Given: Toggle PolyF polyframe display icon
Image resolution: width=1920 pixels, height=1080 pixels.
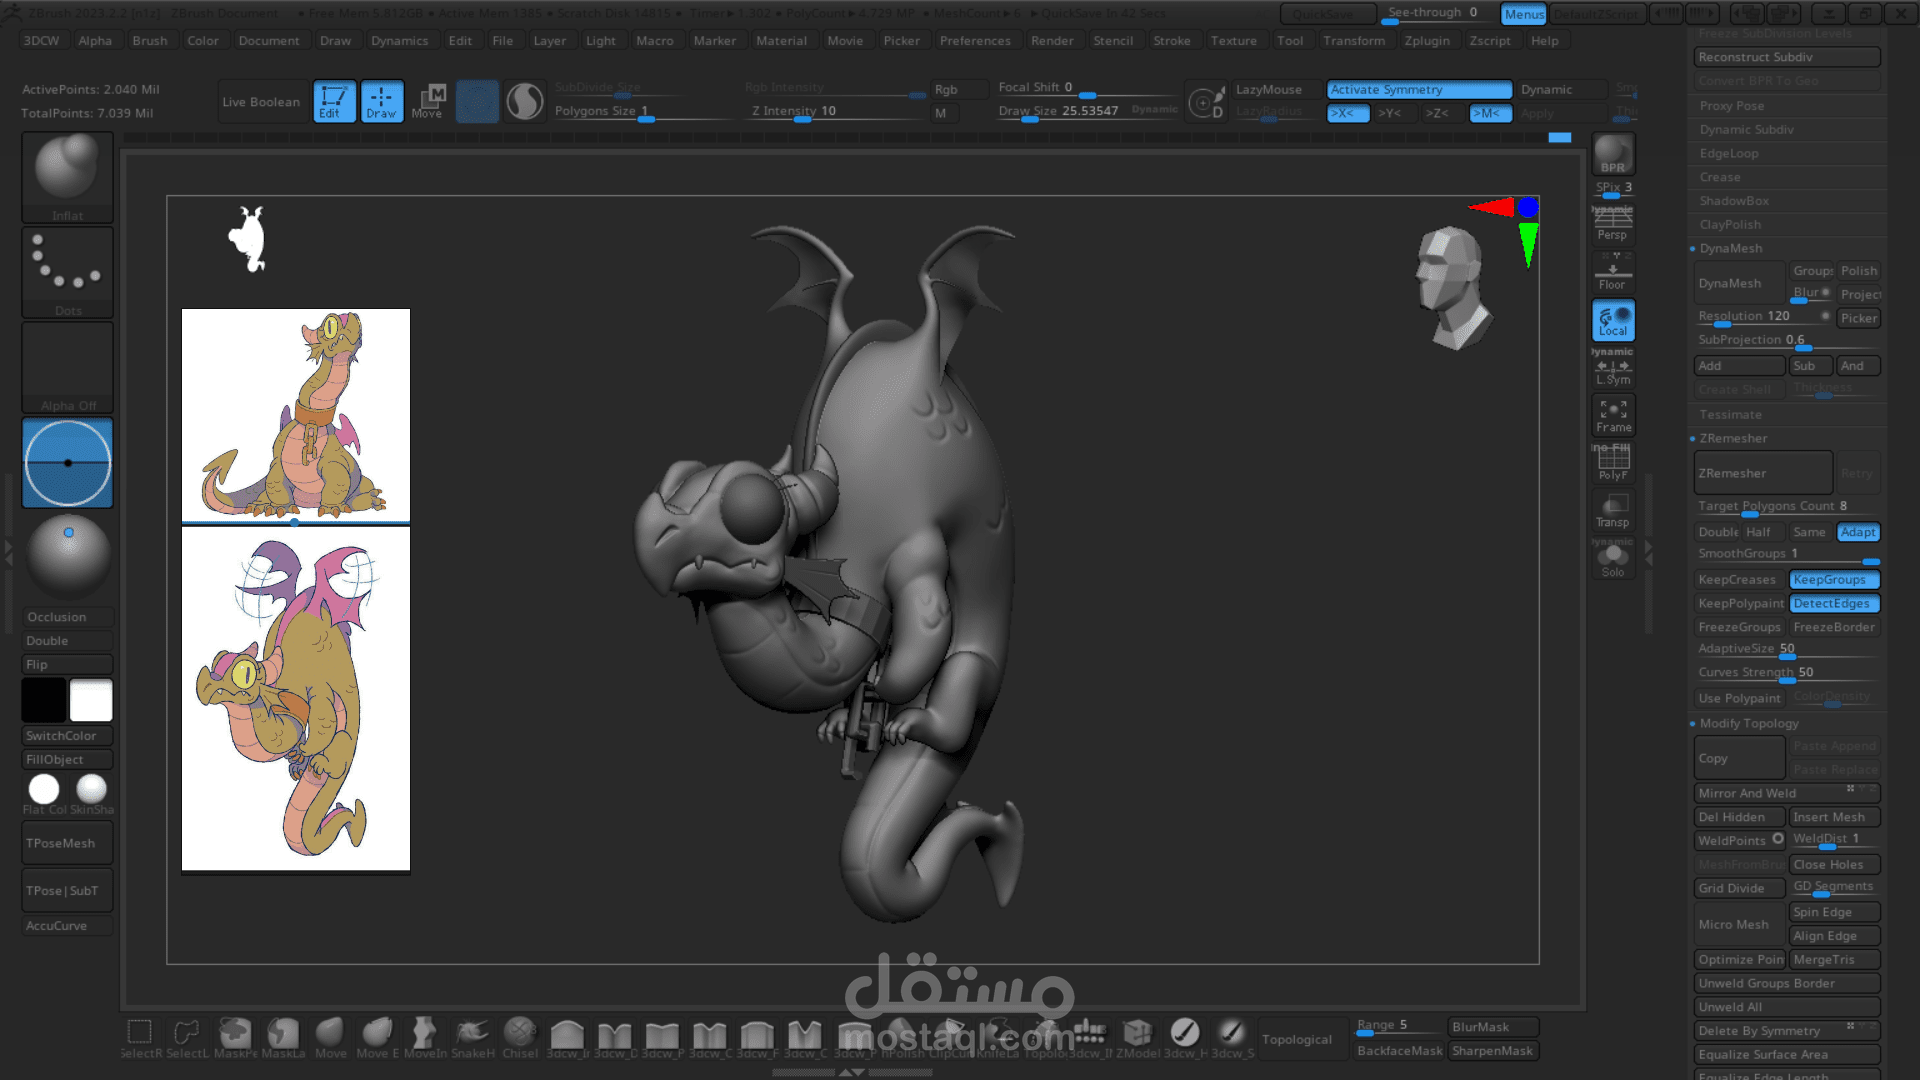Looking at the screenshot, I should pos(1612,463).
